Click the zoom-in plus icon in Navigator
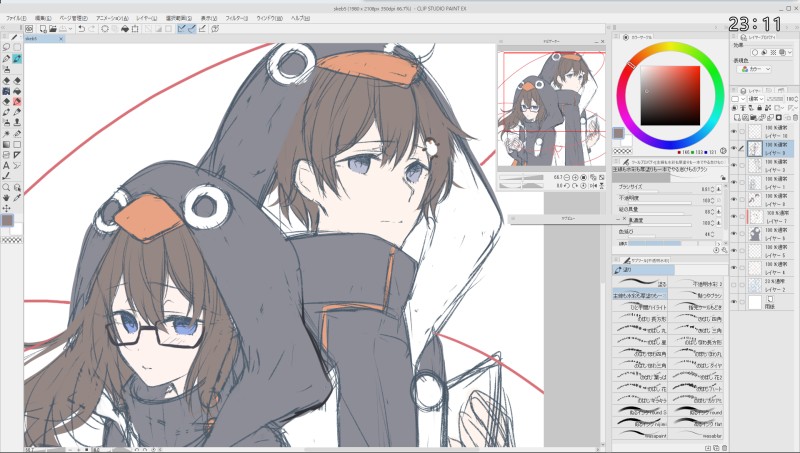 pos(575,178)
